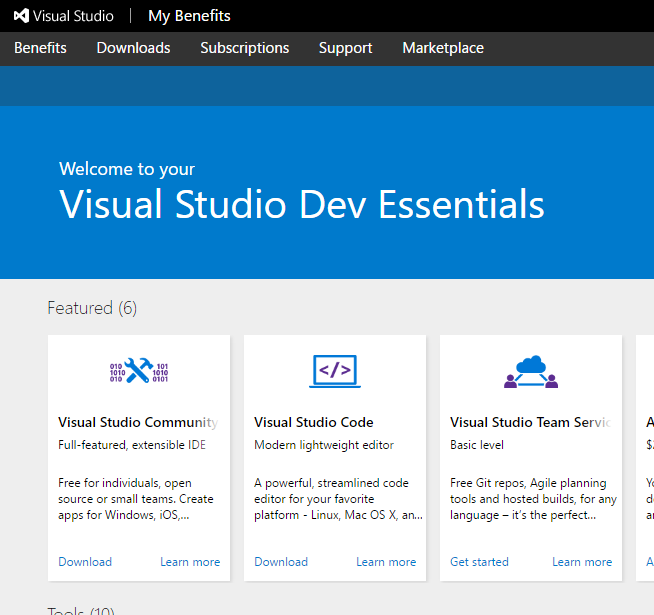Click the 'Welcome to your' banner text

[127, 169]
